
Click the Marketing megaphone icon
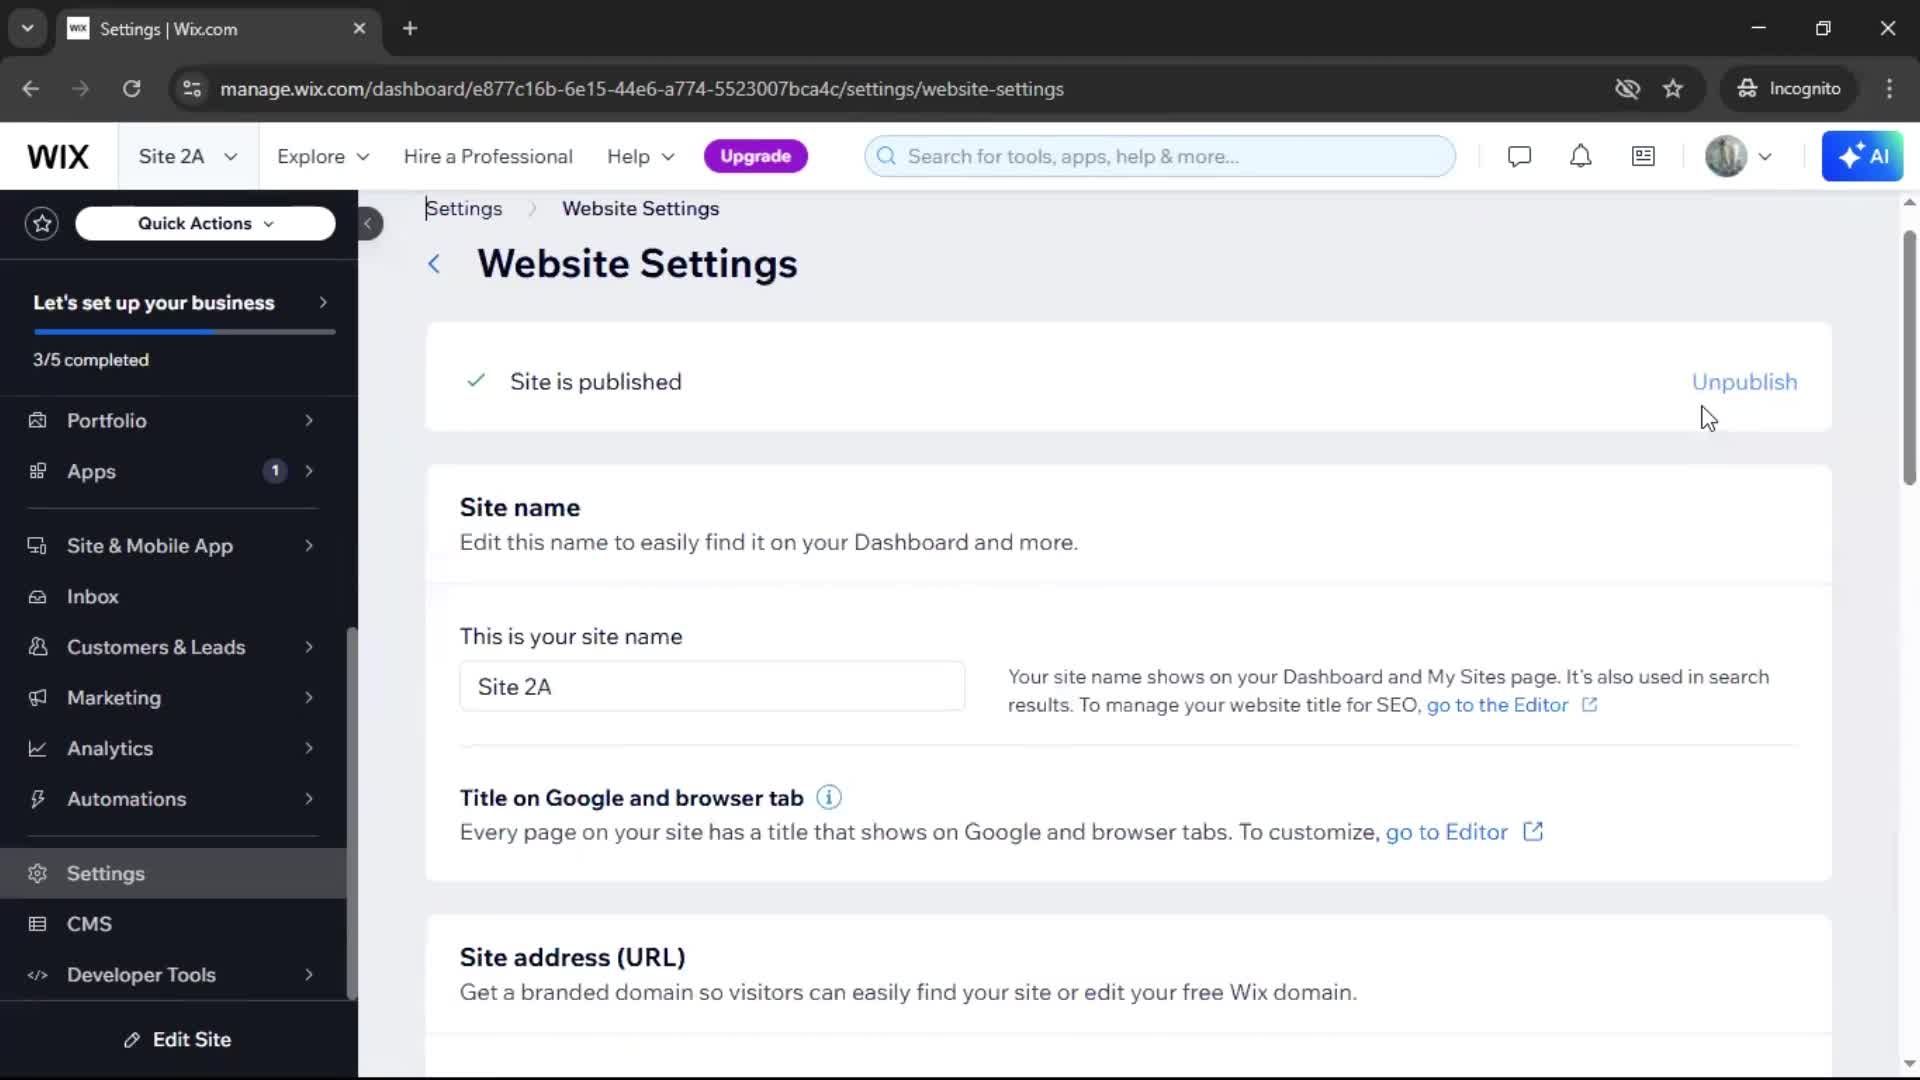tap(38, 698)
